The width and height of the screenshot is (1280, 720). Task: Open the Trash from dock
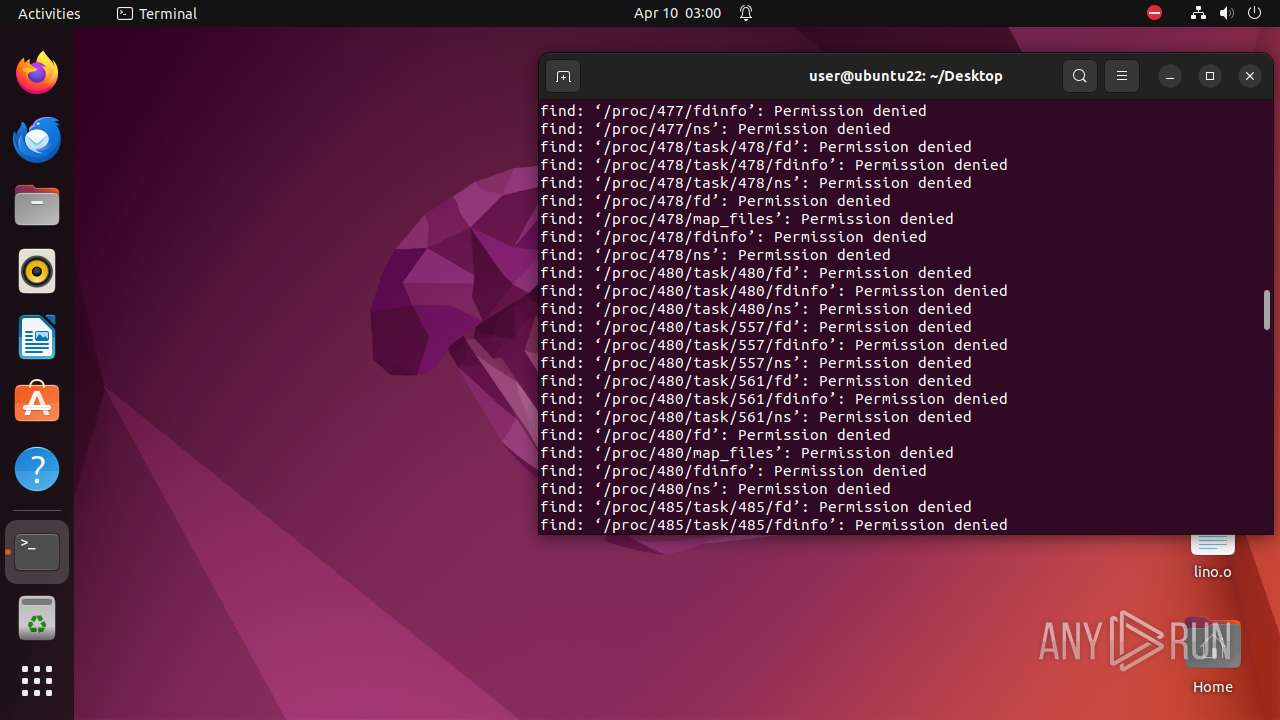[37, 618]
